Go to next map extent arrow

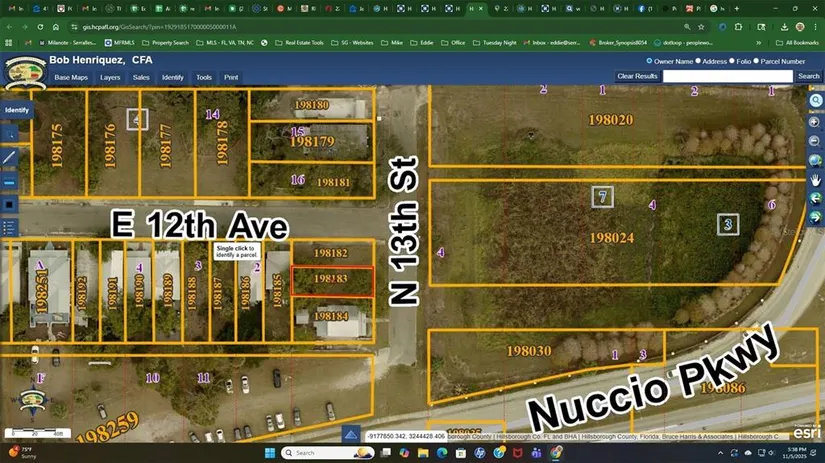coord(815,217)
